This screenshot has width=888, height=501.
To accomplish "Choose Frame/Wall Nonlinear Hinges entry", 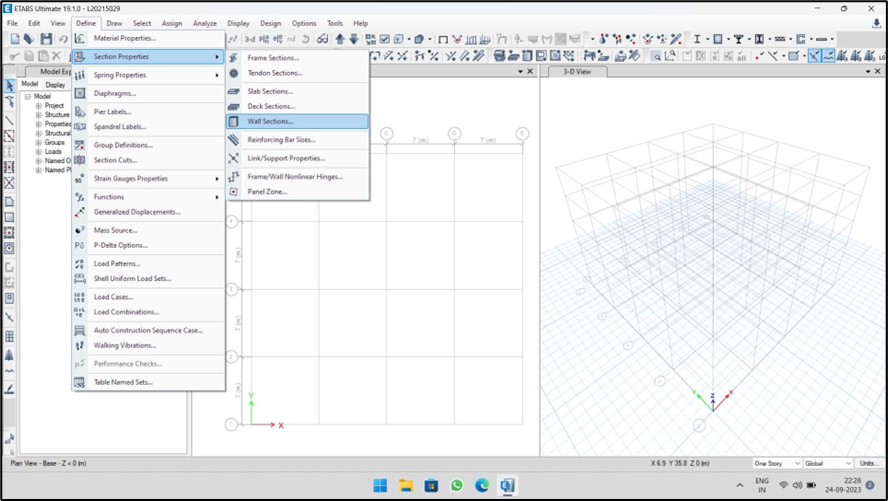I will [297, 177].
